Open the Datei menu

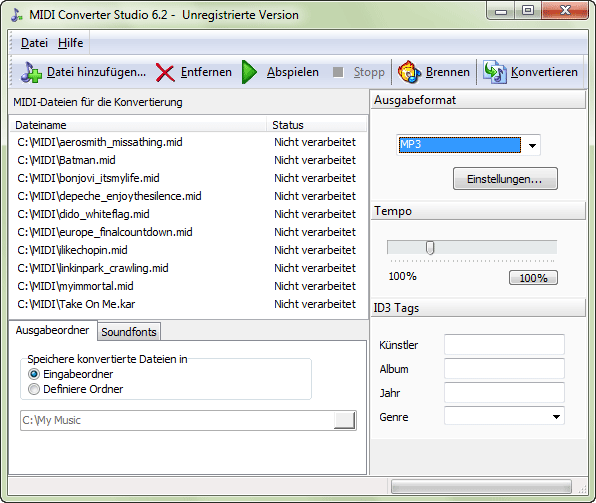tap(34, 43)
